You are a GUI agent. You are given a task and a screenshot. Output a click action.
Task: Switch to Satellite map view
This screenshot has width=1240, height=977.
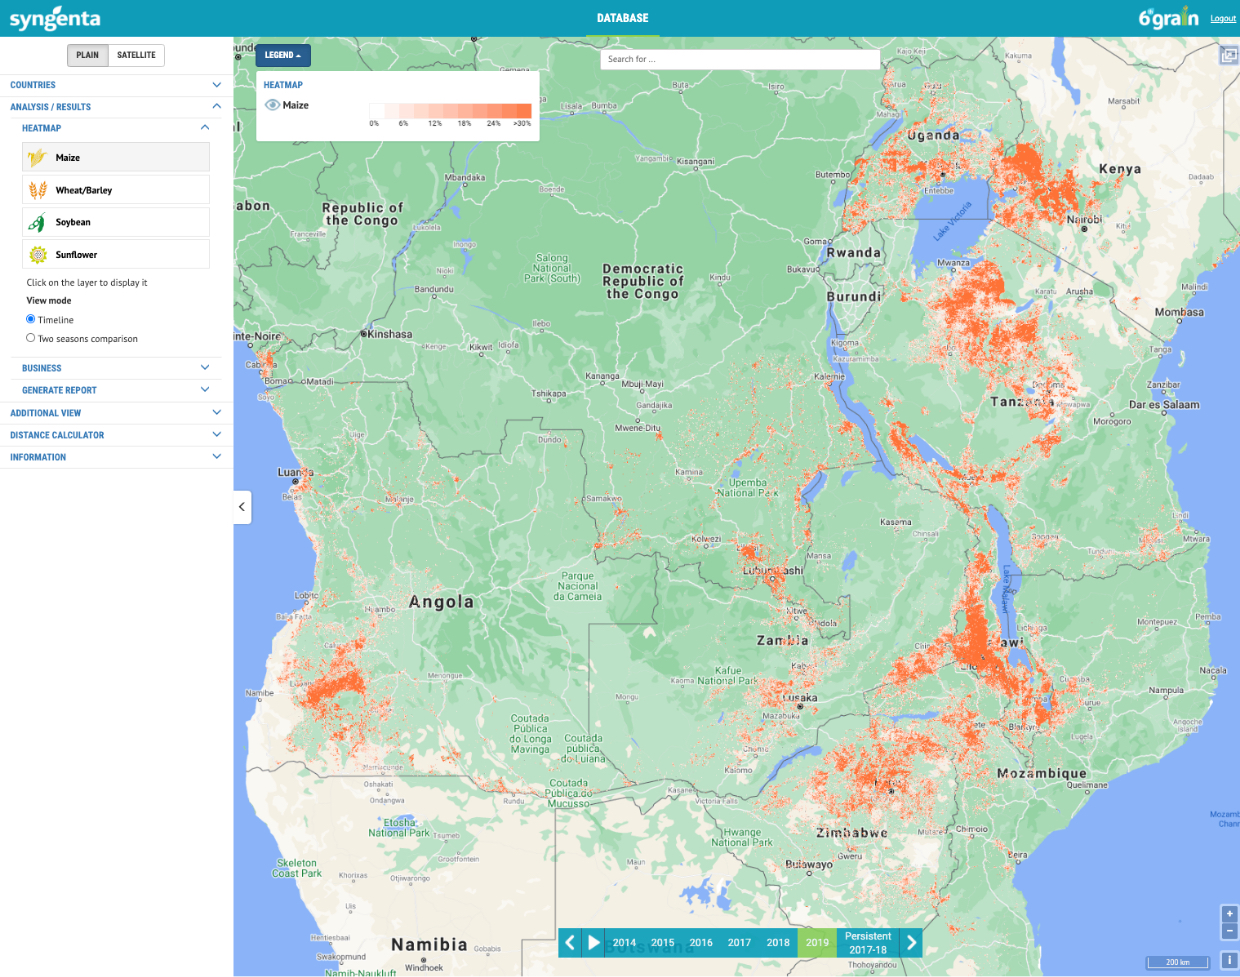136,55
